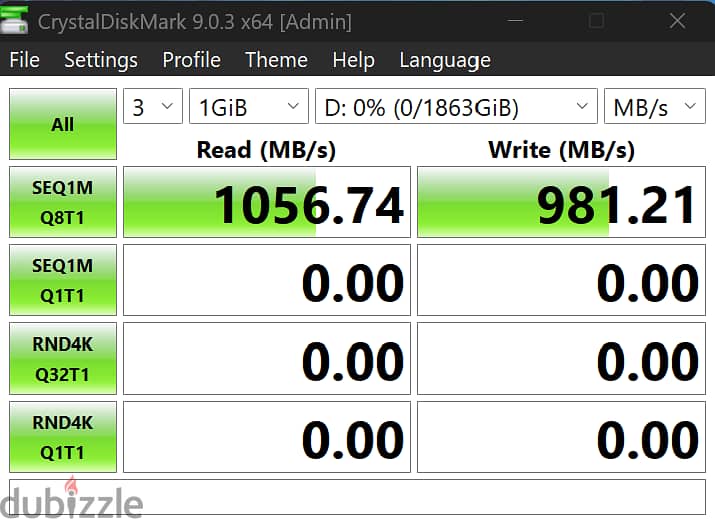Click the CrystalDiskMark app icon in title bar

click(14, 21)
